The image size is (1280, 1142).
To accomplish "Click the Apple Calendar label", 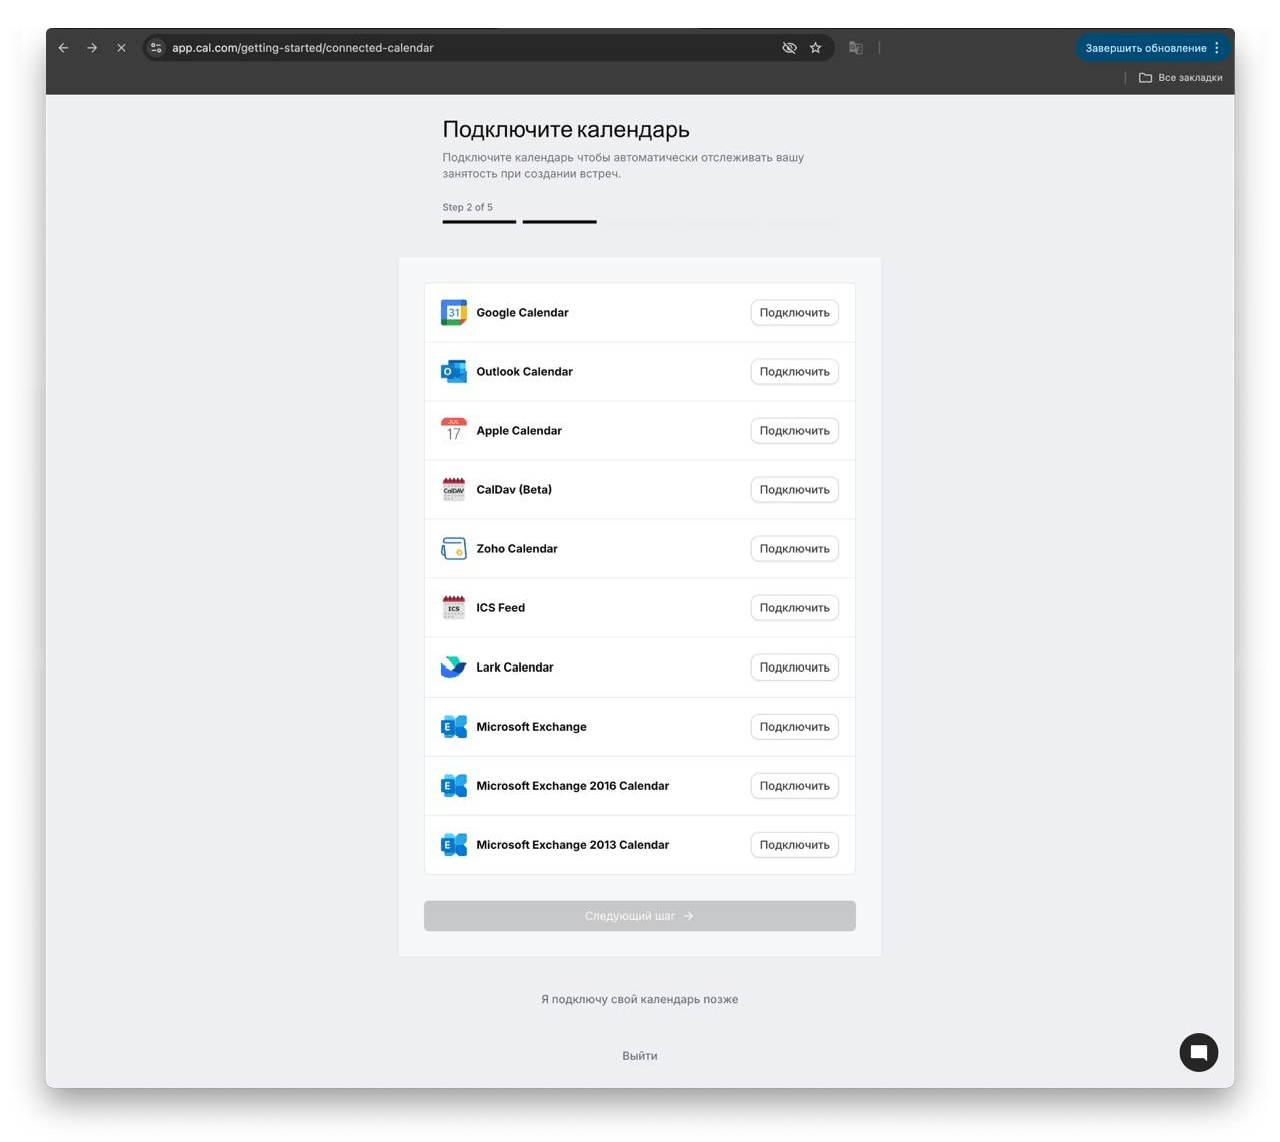I will 519,431.
